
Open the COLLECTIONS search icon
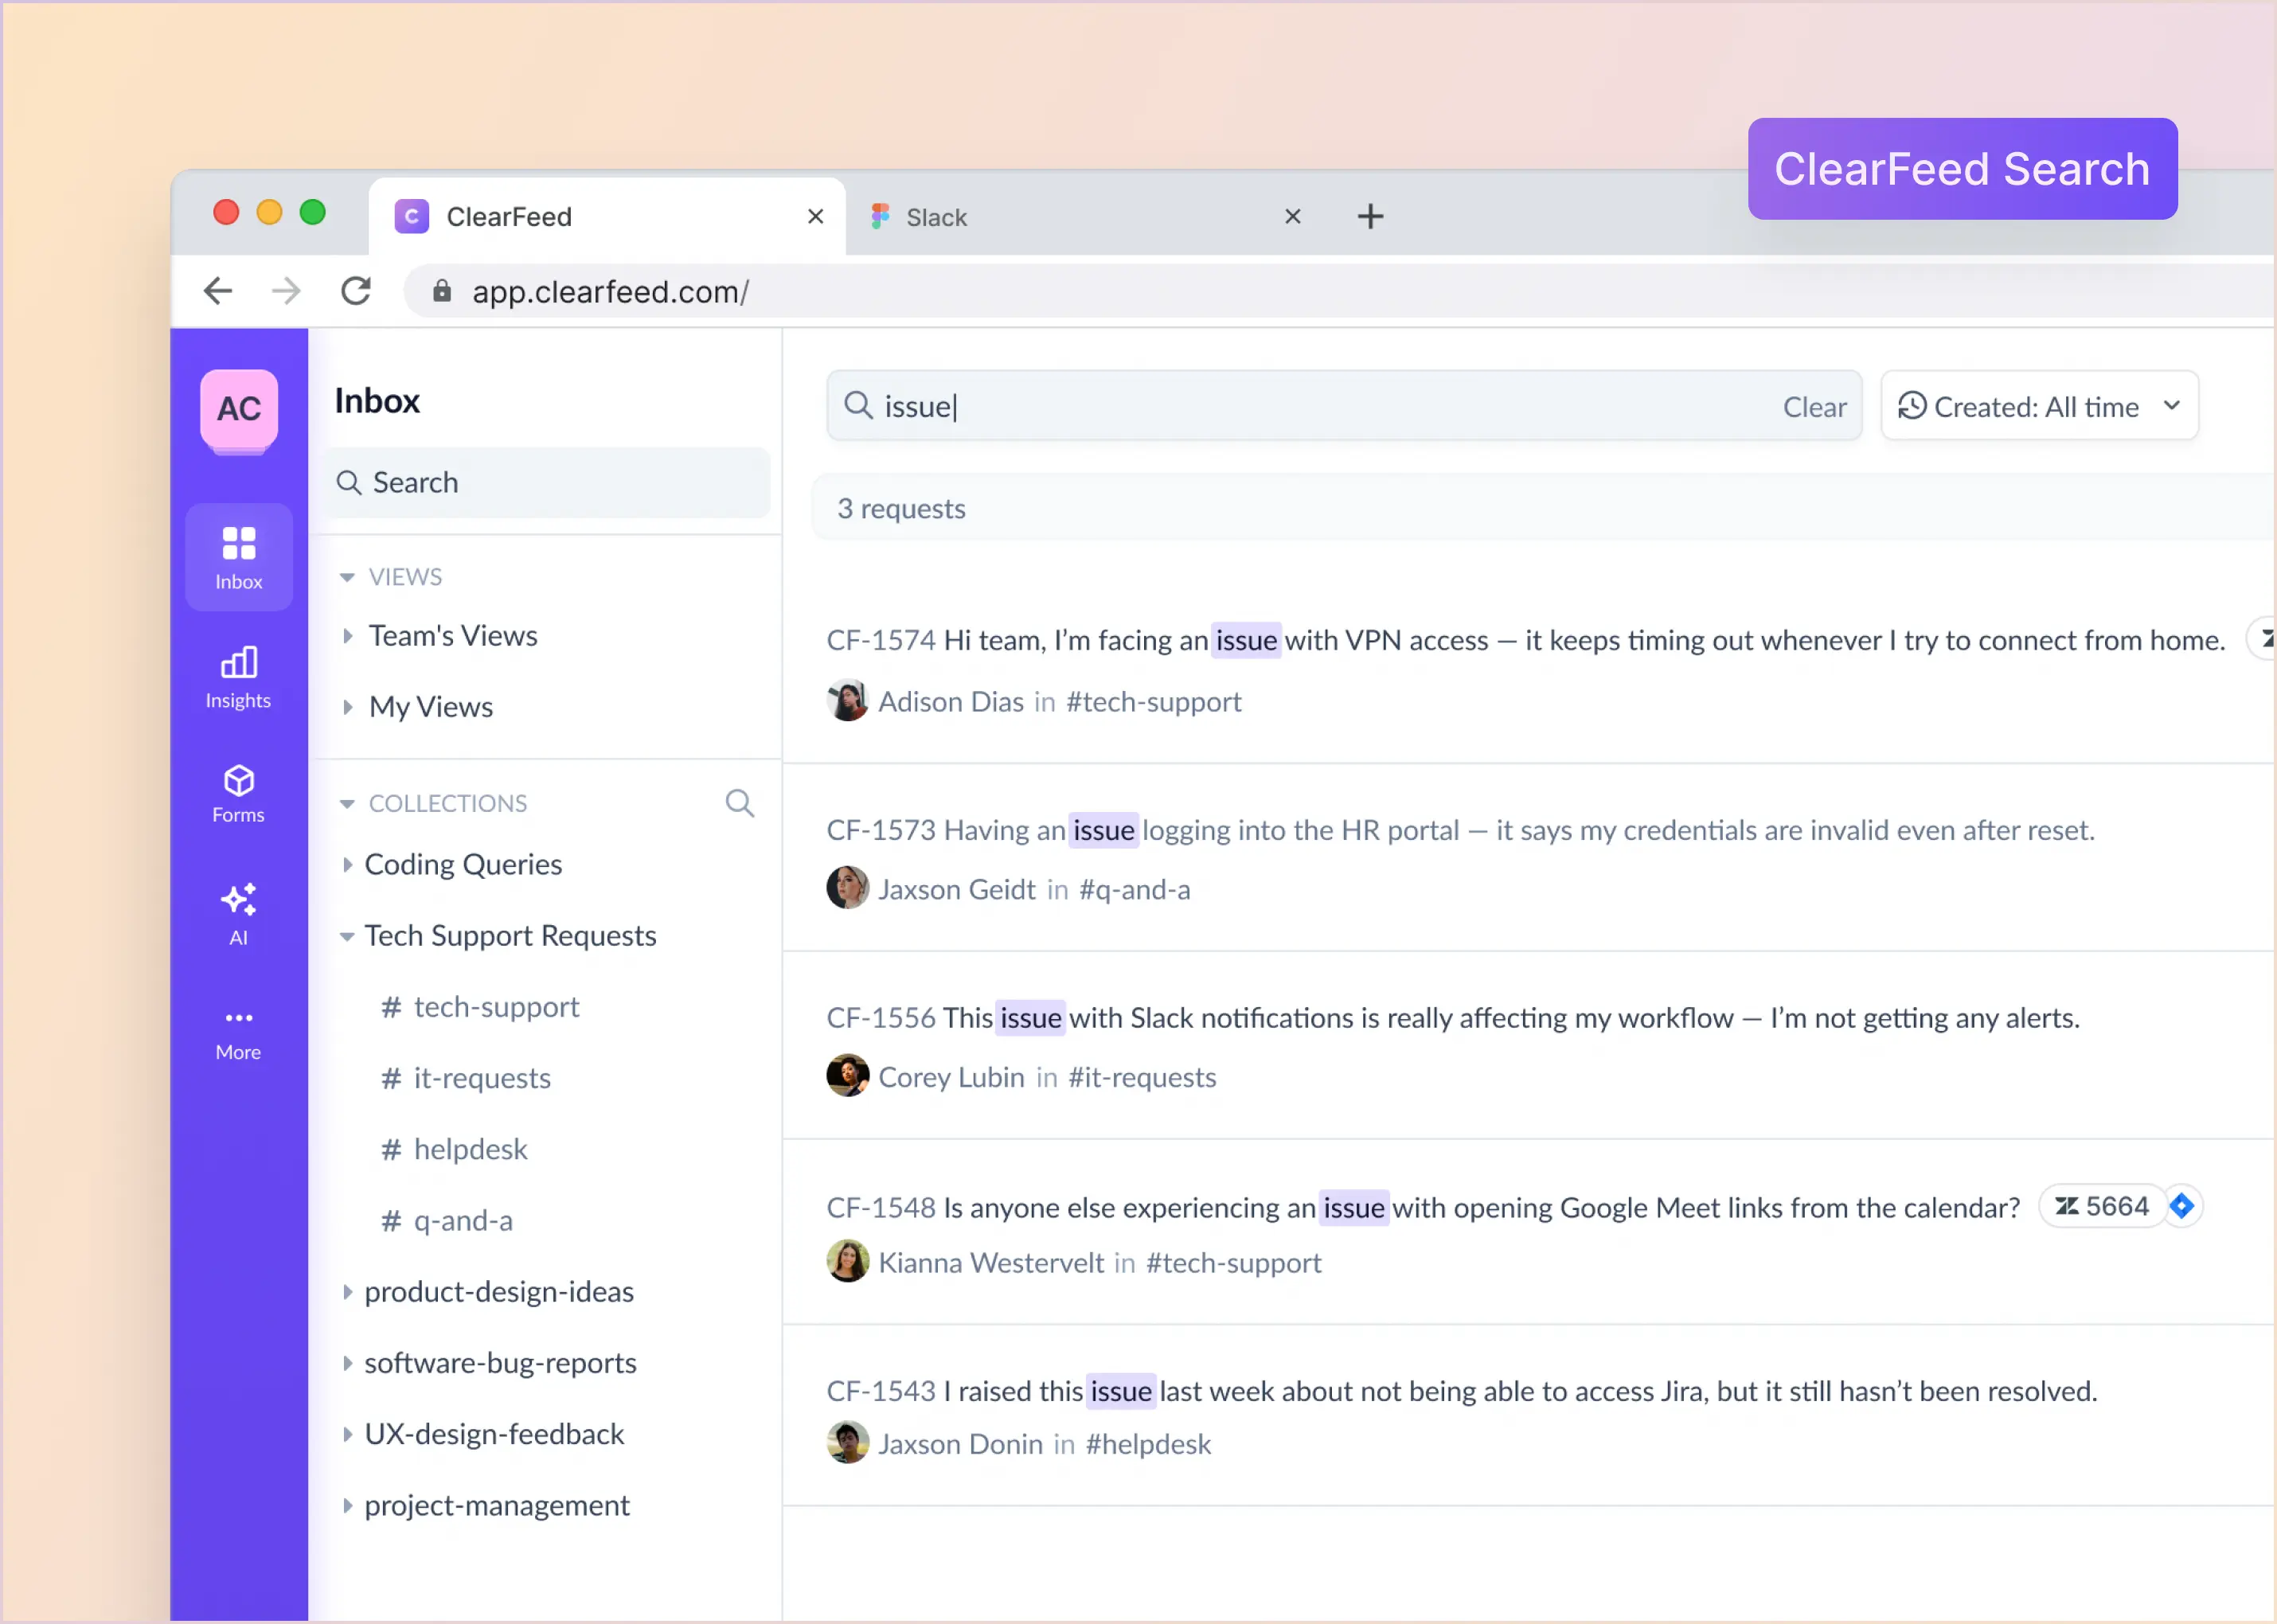[x=740, y=803]
